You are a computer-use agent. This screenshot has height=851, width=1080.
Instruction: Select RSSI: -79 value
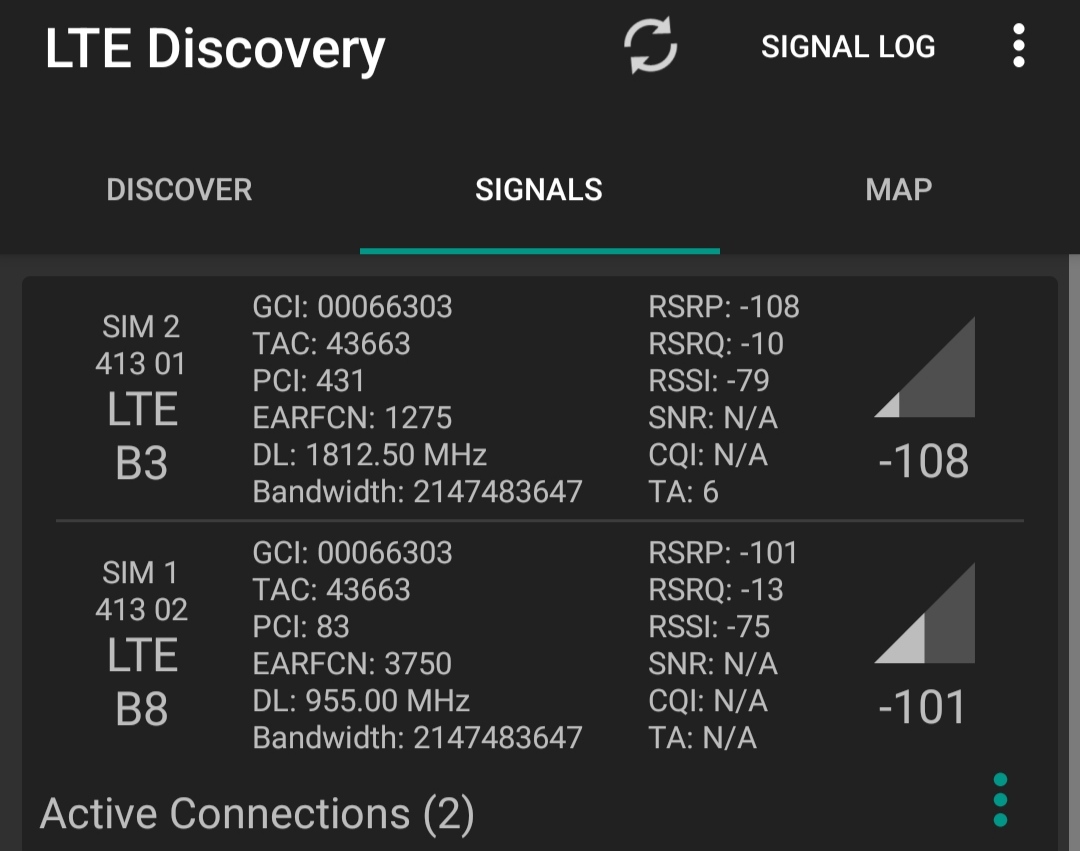pyautogui.click(x=709, y=381)
